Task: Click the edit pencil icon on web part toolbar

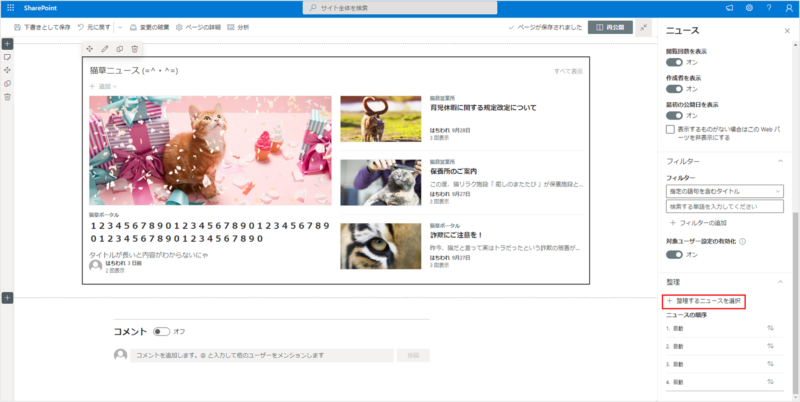Action: pyautogui.click(x=105, y=48)
